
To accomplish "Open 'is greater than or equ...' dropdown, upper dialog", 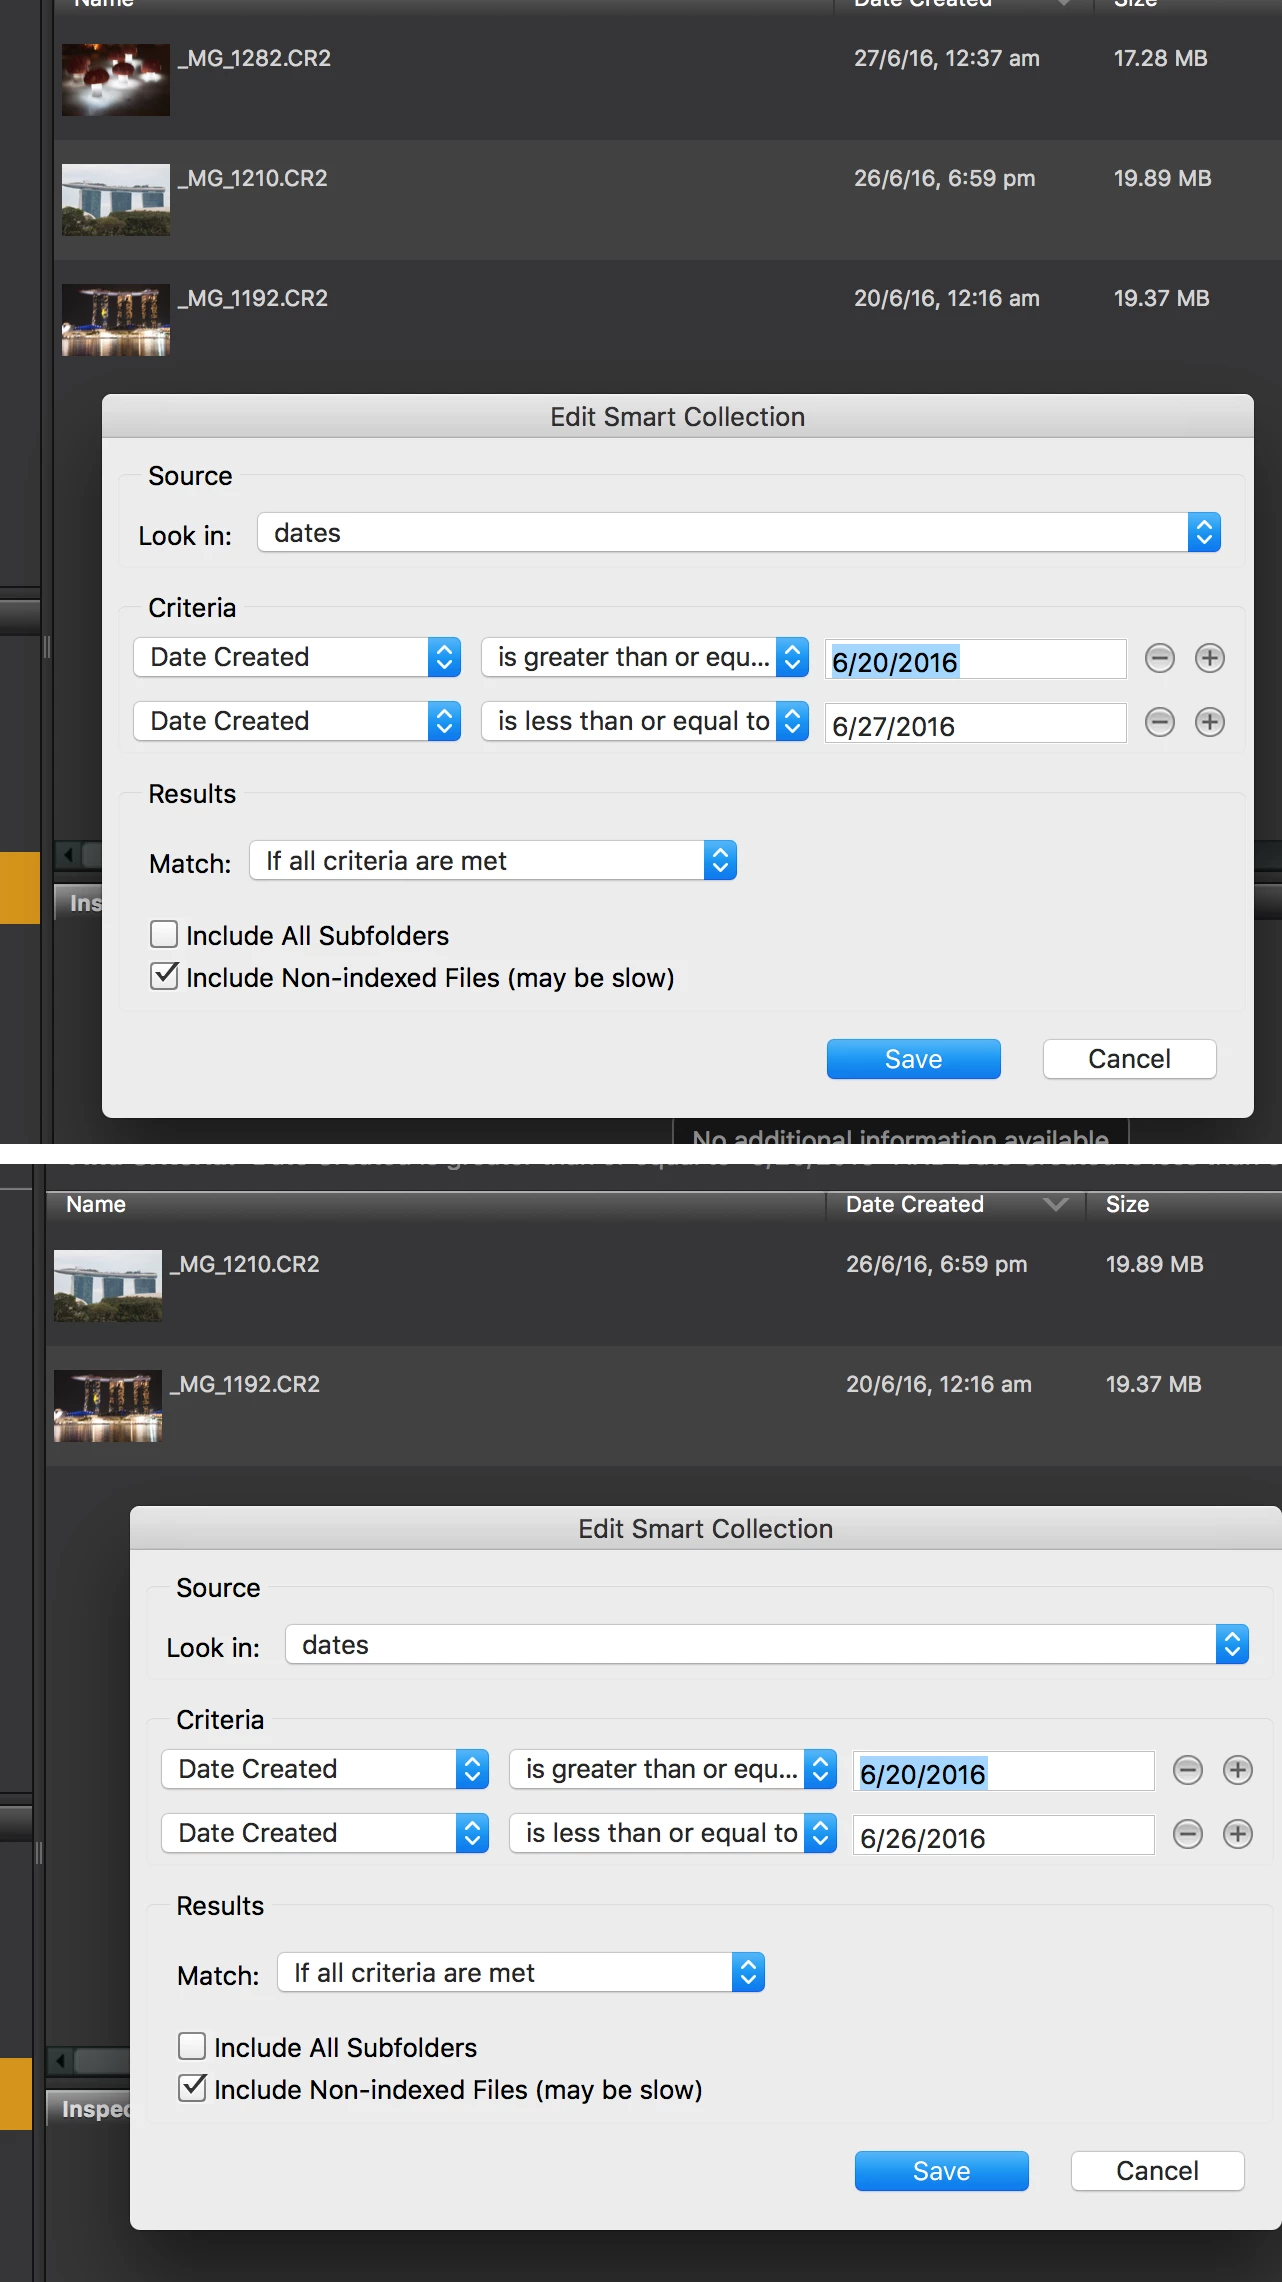I will [645, 657].
